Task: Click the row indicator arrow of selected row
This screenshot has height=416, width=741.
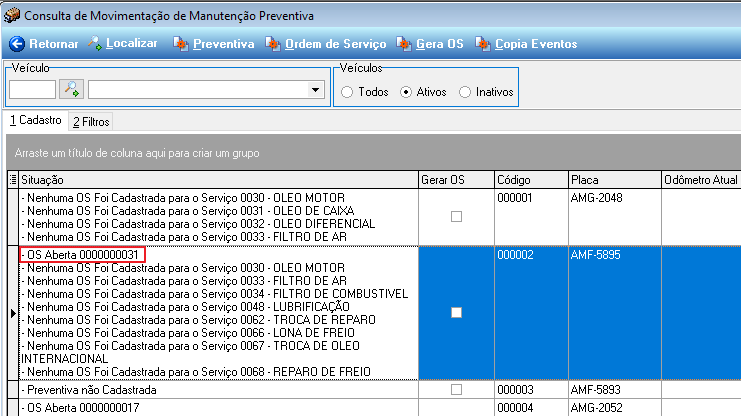Action: tap(13, 313)
